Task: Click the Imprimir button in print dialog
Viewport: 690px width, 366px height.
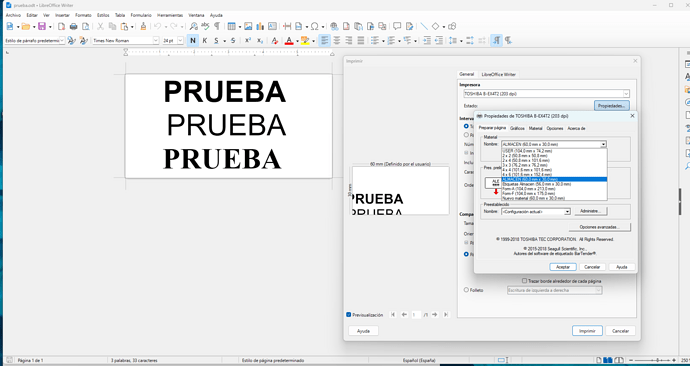Action: click(587, 331)
